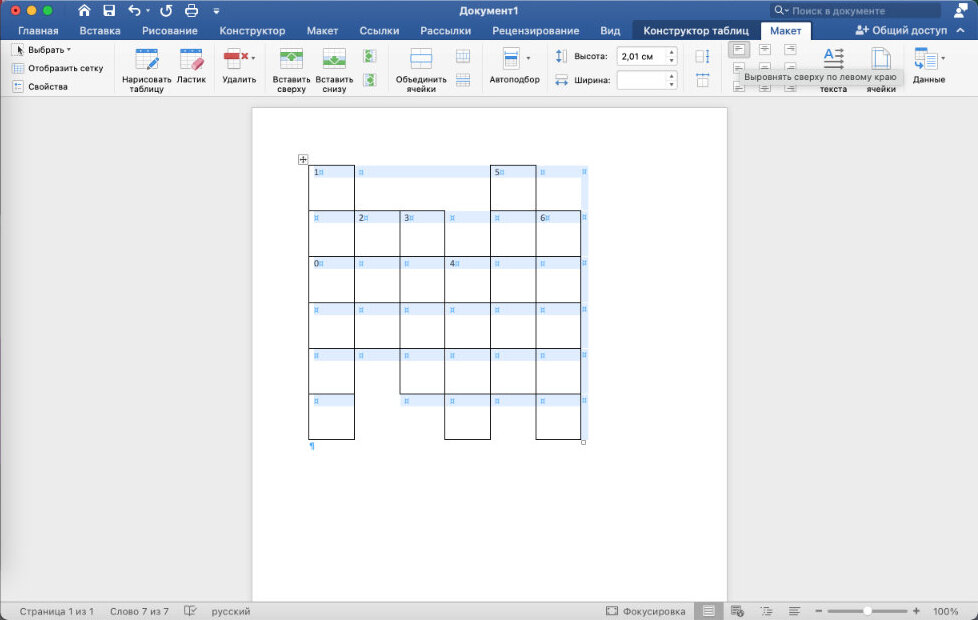Collapse the ribbon with chevron

960,30
